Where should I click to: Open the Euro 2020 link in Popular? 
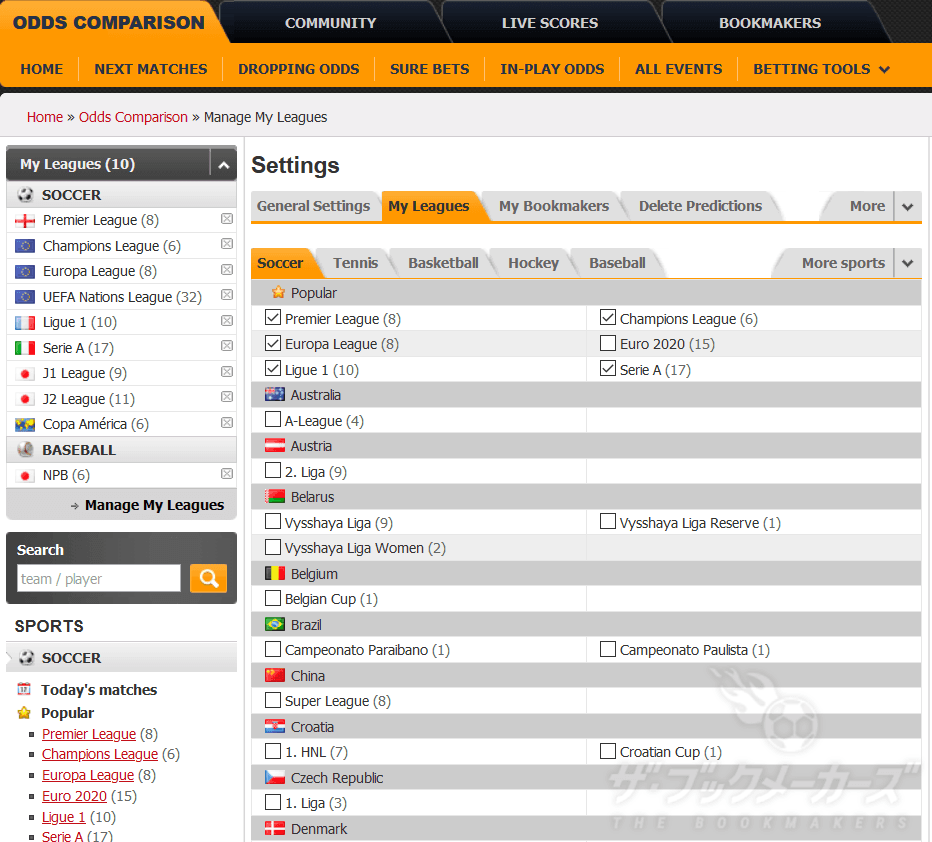point(74,796)
